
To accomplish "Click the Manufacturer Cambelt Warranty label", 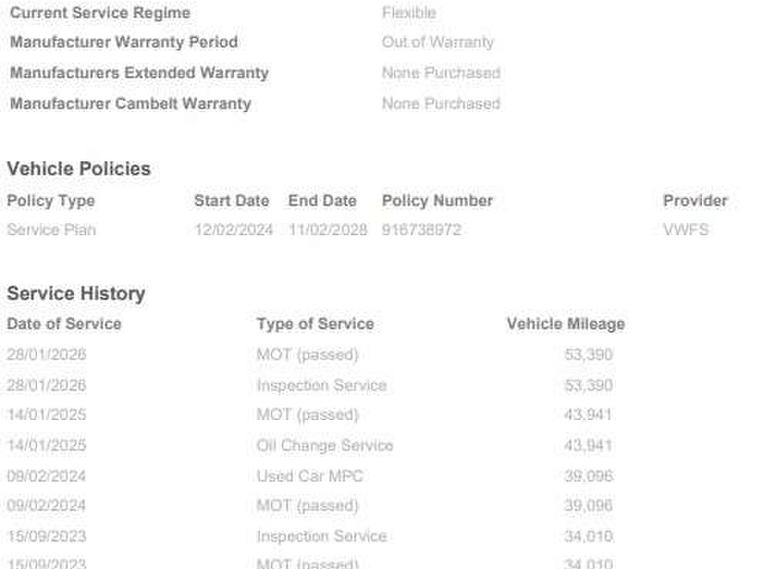I will (130, 104).
